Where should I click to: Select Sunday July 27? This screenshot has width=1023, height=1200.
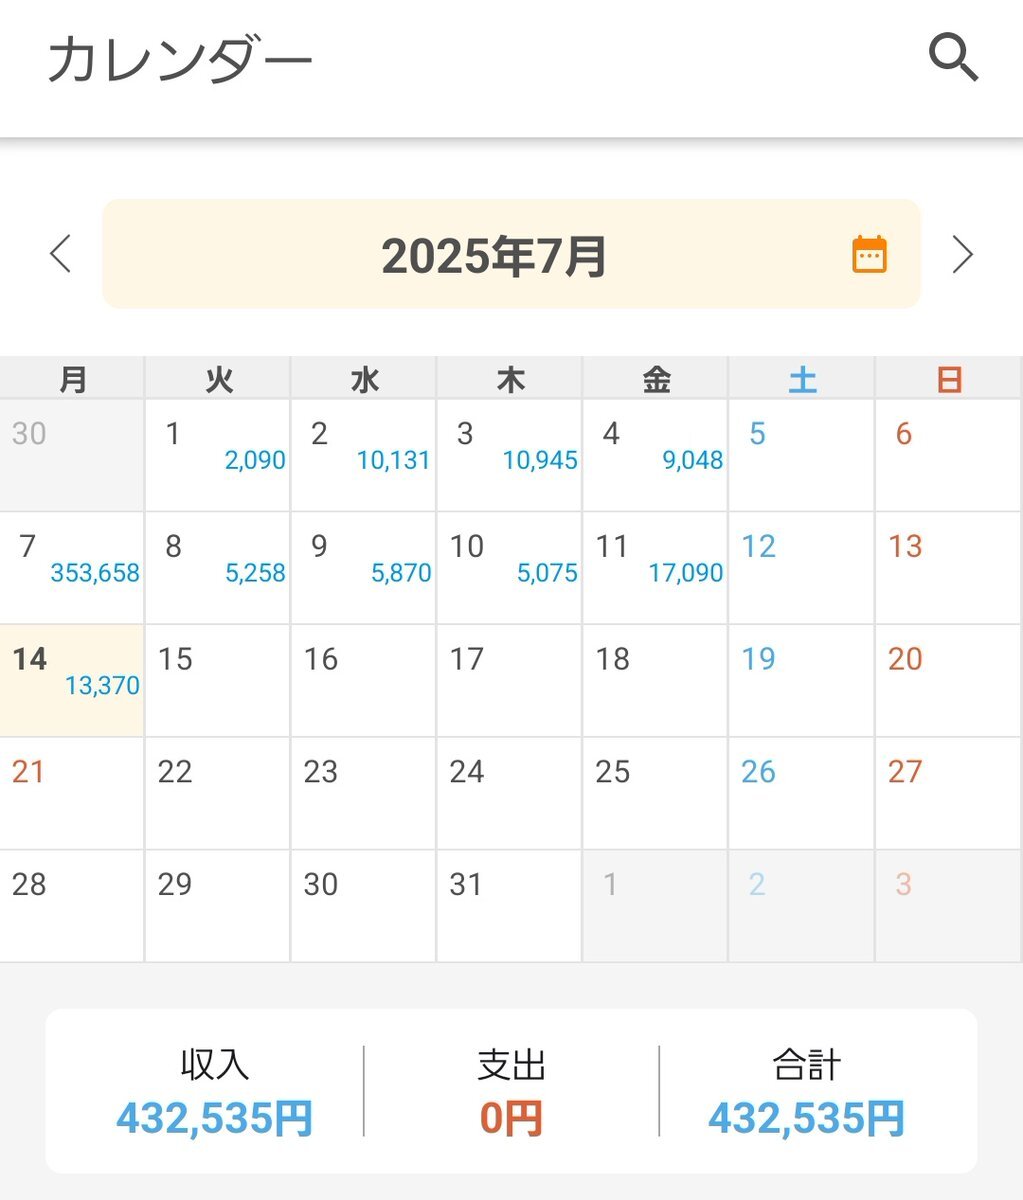[x=948, y=794]
